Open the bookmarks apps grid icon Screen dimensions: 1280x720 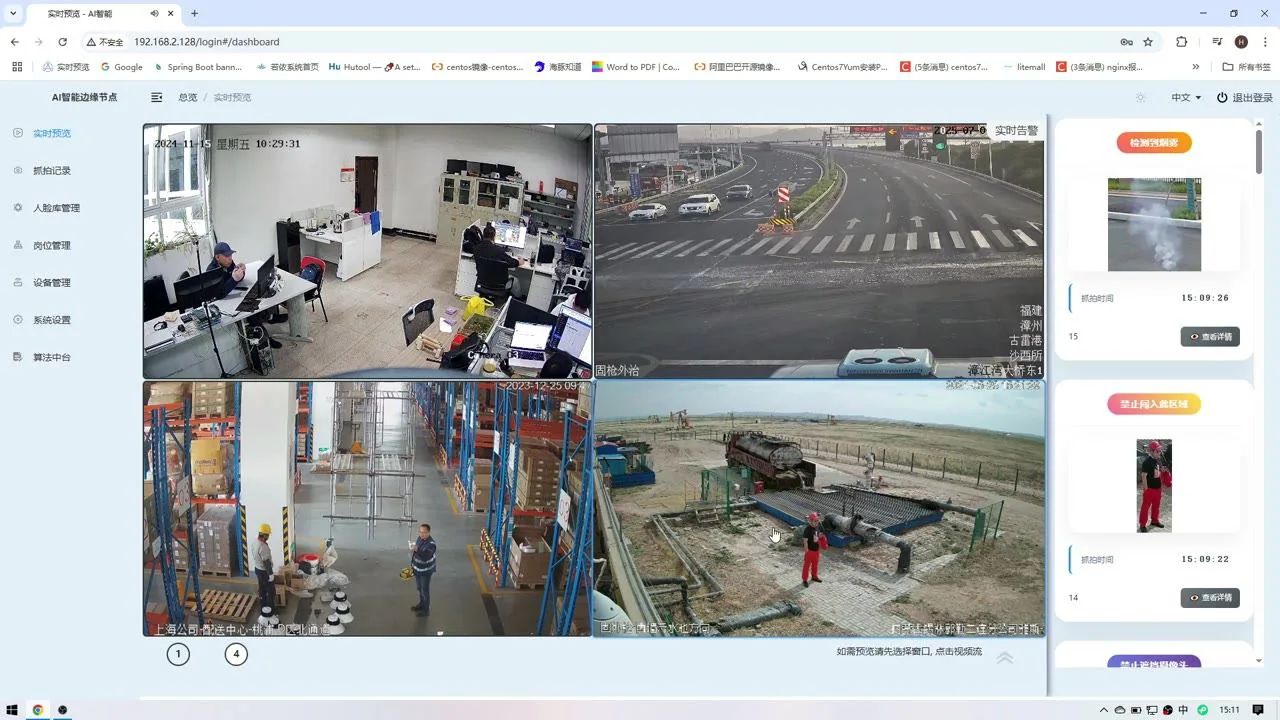coord(17,67)
